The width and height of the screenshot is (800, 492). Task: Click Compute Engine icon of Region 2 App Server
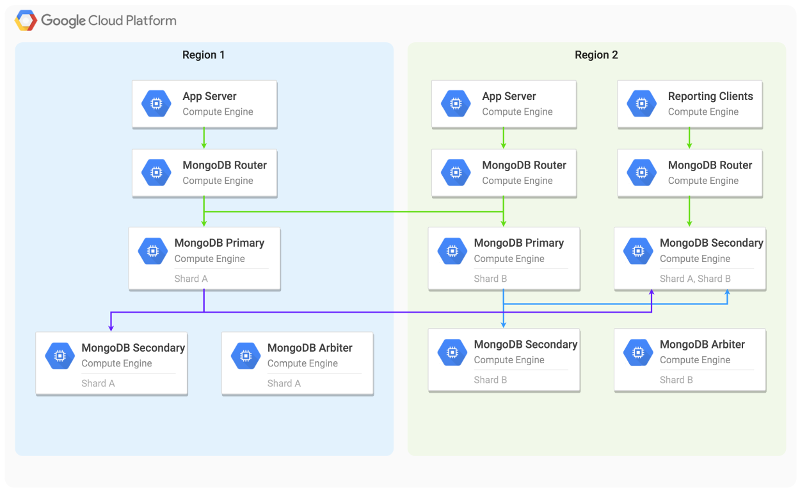456,104
